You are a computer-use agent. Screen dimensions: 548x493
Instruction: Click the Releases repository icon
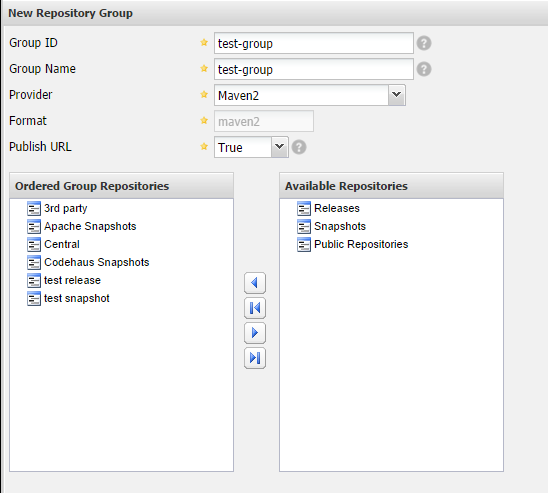(x=304, y=209)
